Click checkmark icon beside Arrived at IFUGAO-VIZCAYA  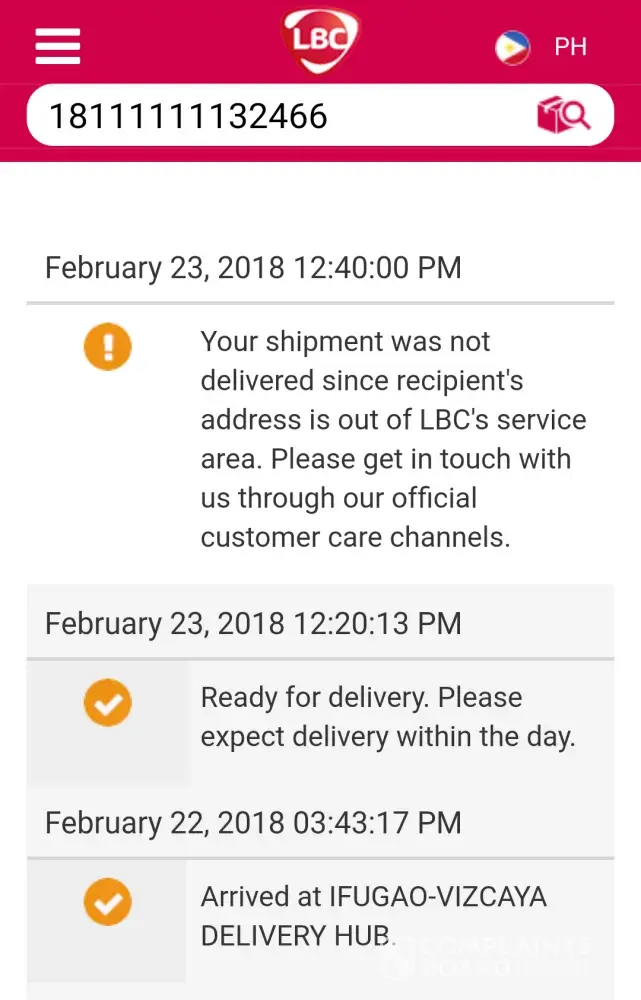pyautogui.click(x=107, y=901)
